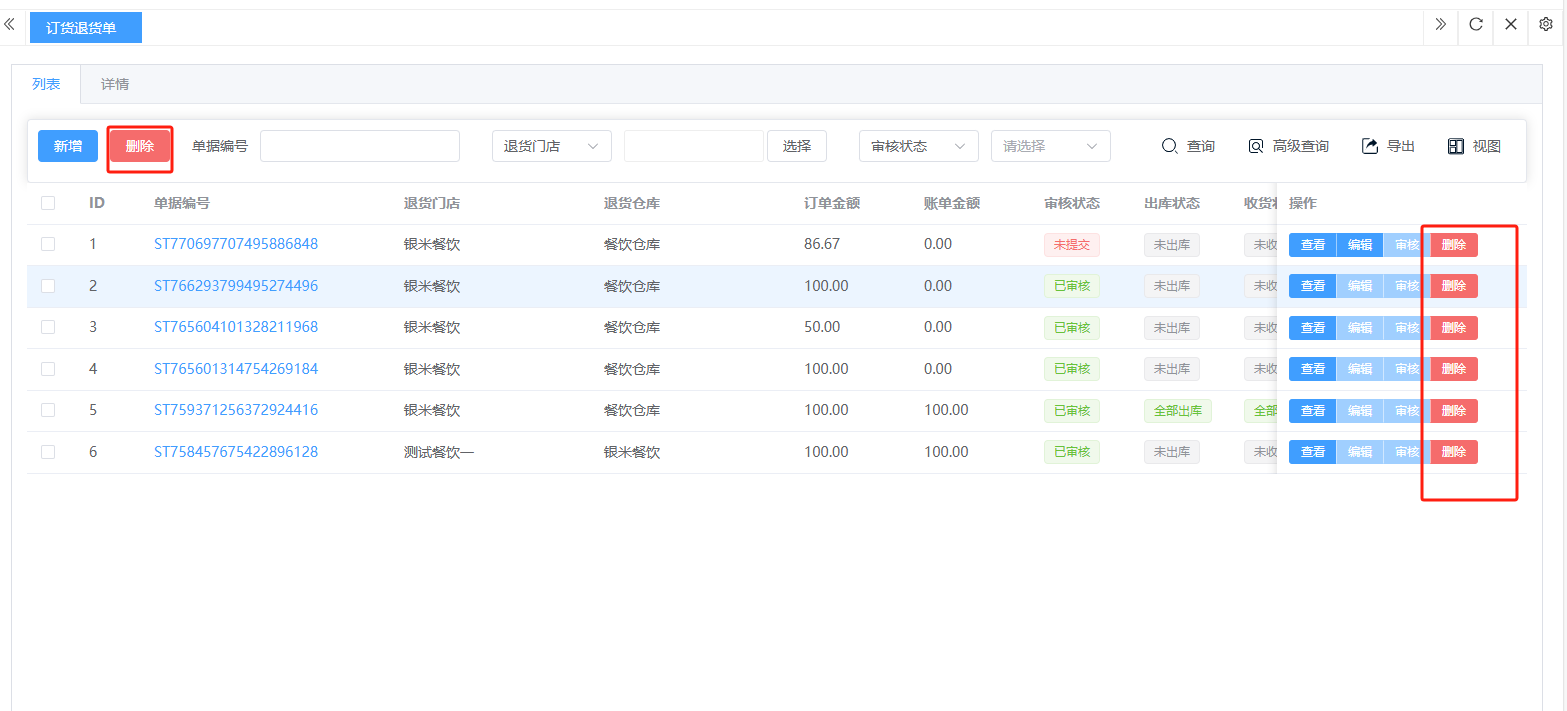The height and width of the screenshot is (711, 1567).
Task: Open 高级查询 advanced search
Action: tap(1288, 146)
